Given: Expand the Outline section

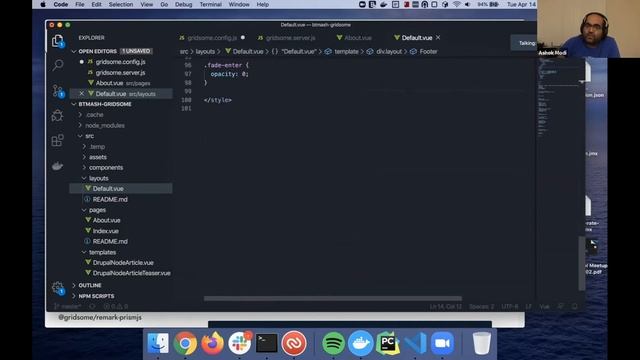Looking at the screenshot, I should pyautogui.click(x=74, y=285).
